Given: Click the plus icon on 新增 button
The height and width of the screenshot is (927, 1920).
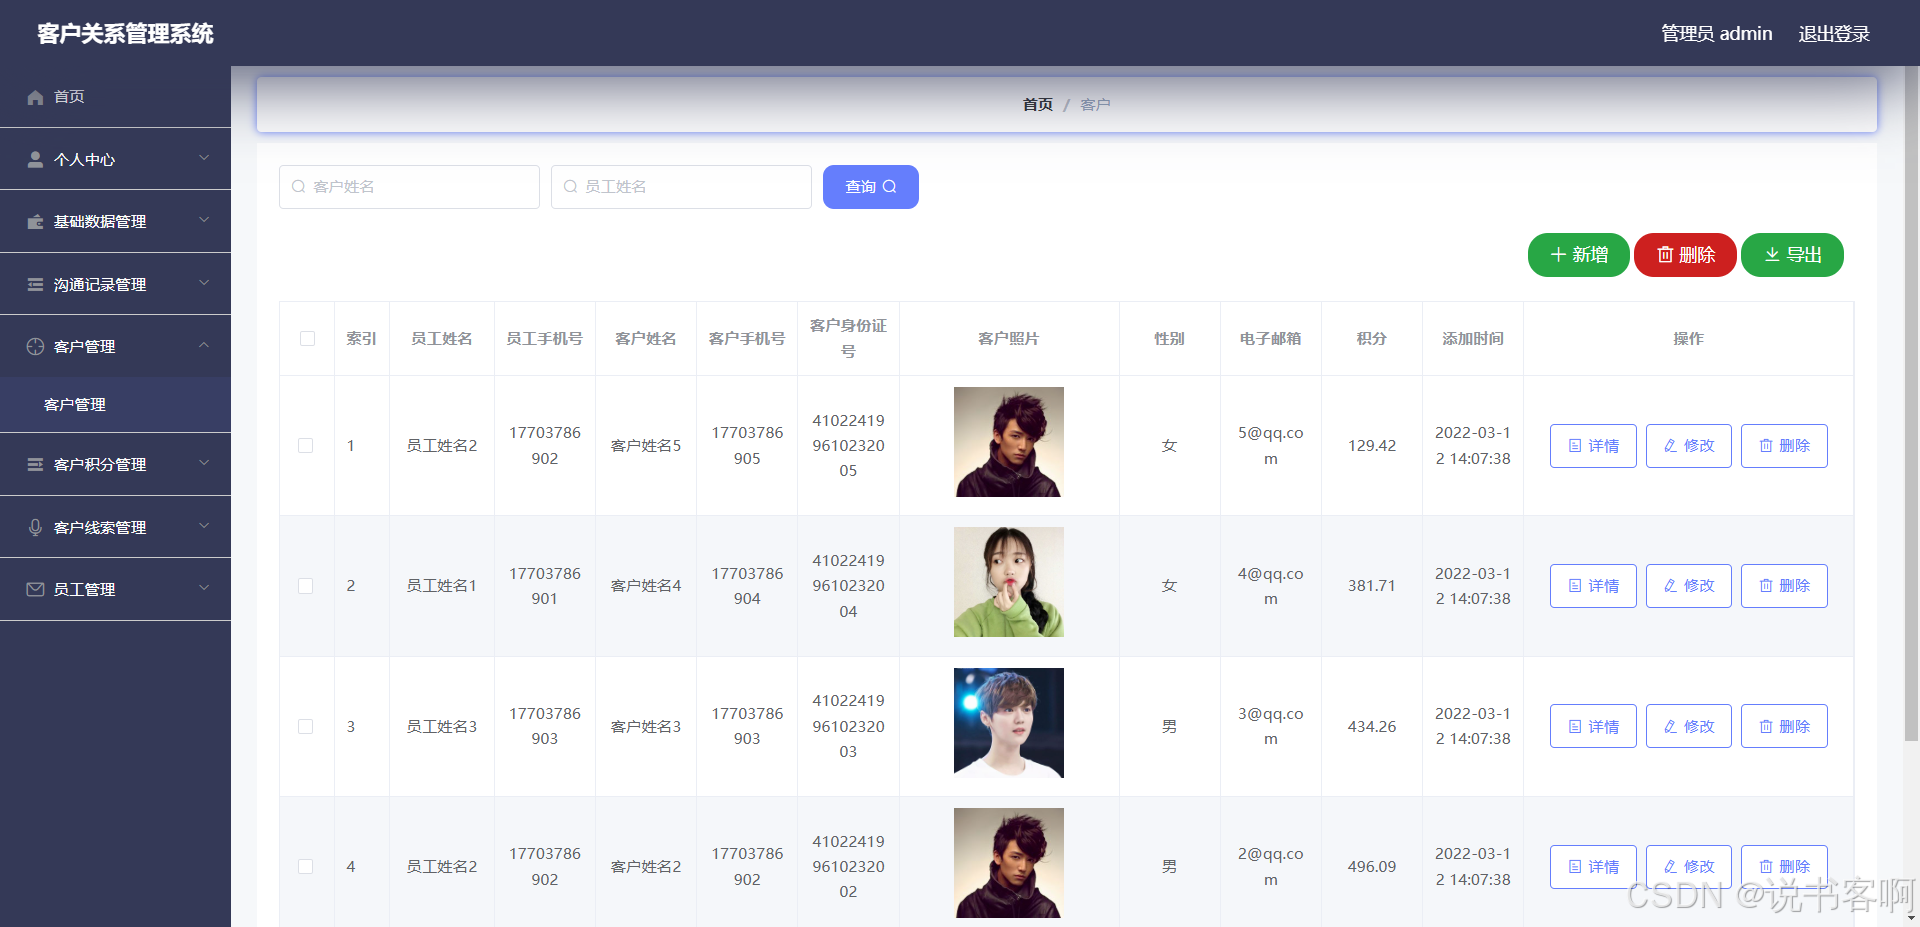Looking at the screenshot, I should pyautogui.click(x=1558, y=255).
